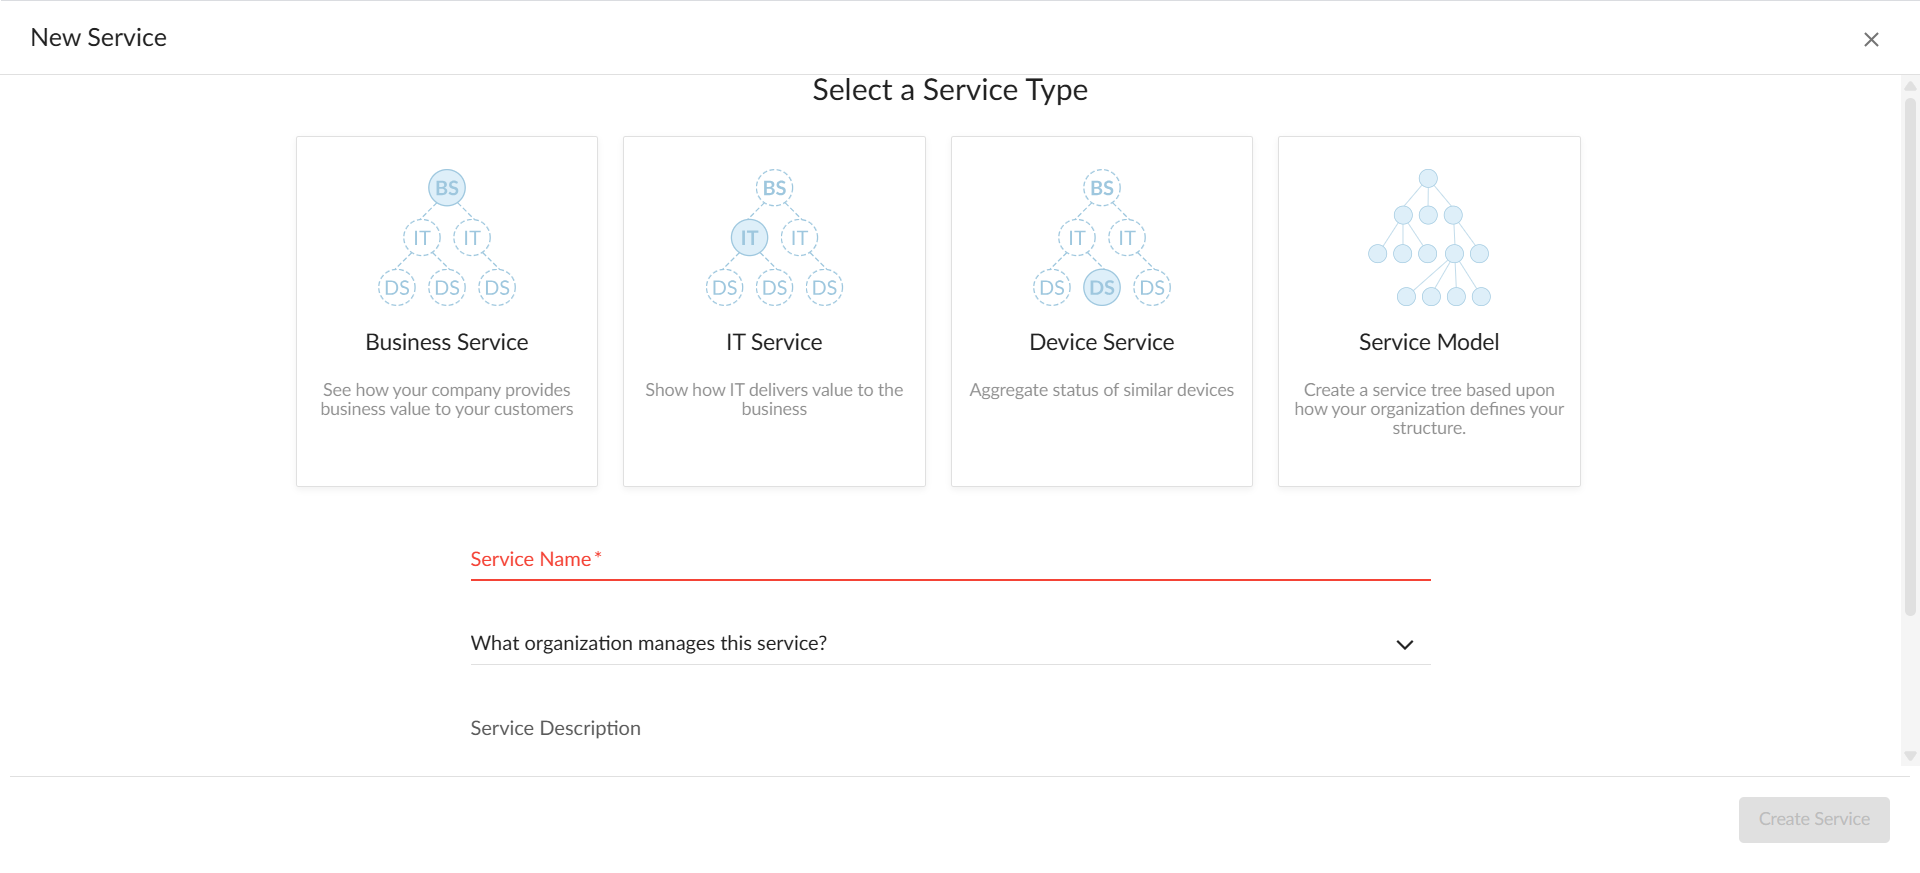
Task: Expand the organization dropdown chevron
Action: pos(1404,645)
